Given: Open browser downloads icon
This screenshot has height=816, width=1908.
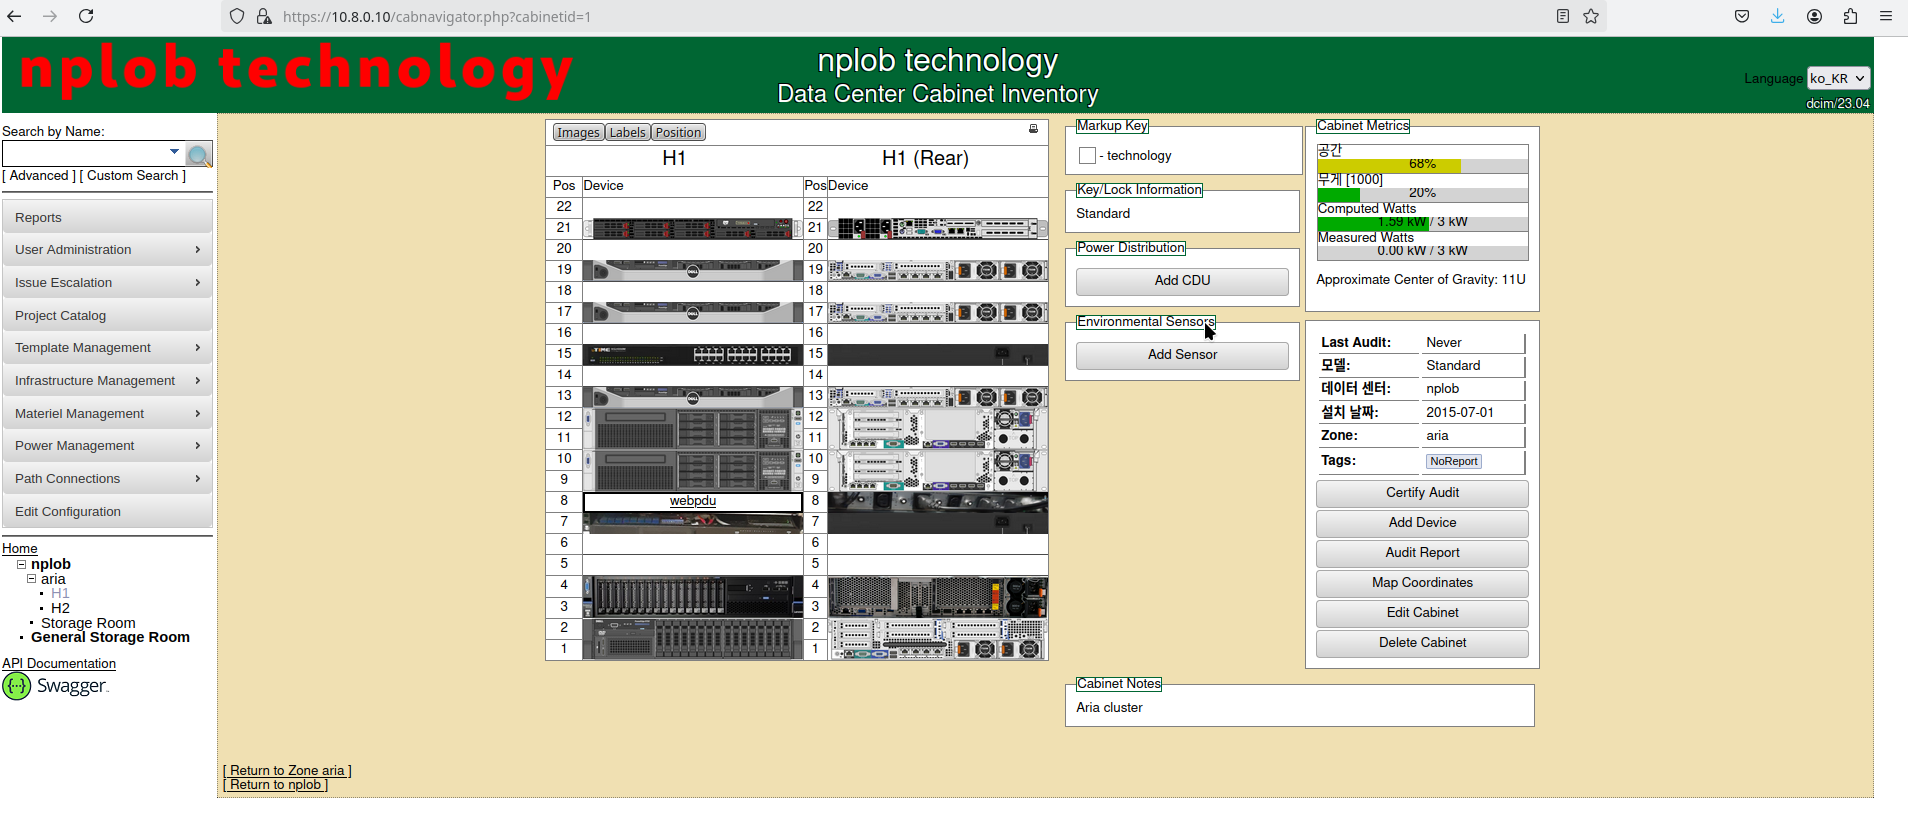Looking at the screenshot, I should coord(1777,16).
